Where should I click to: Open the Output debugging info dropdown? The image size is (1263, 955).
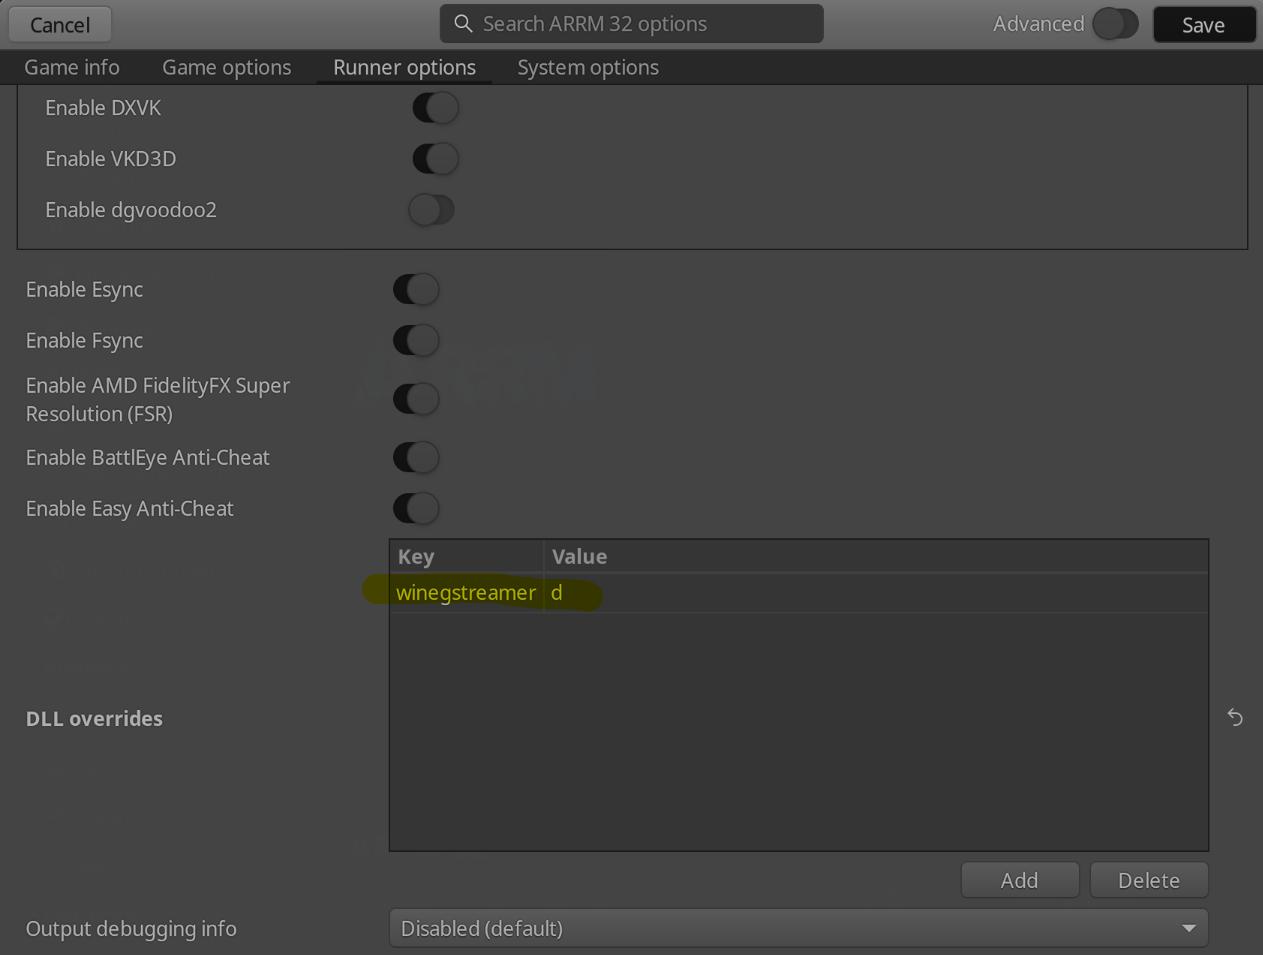coord(798,929)
